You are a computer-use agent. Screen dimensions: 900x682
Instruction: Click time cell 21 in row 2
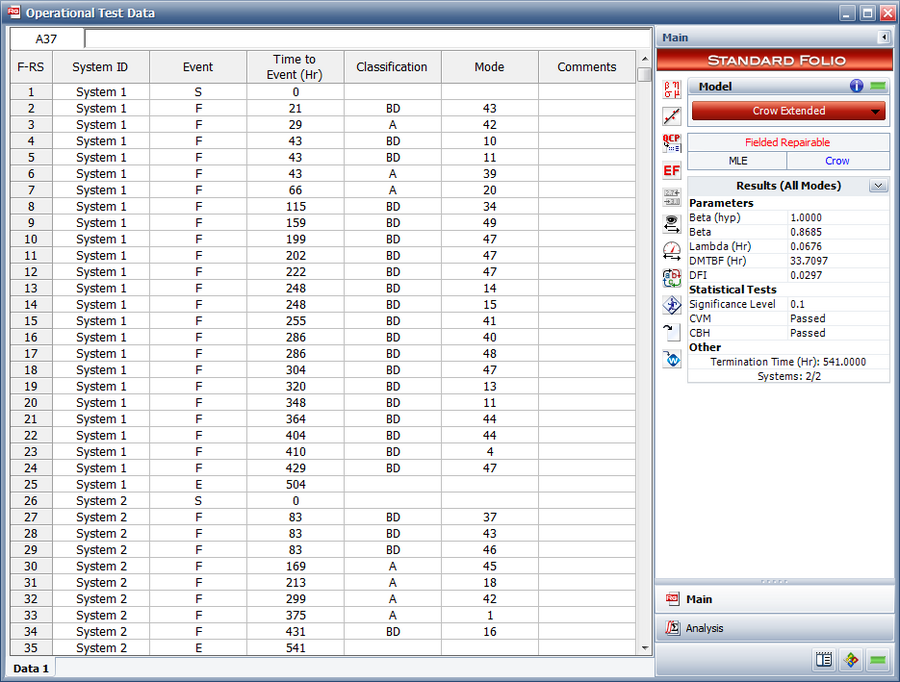pos(296,108)
